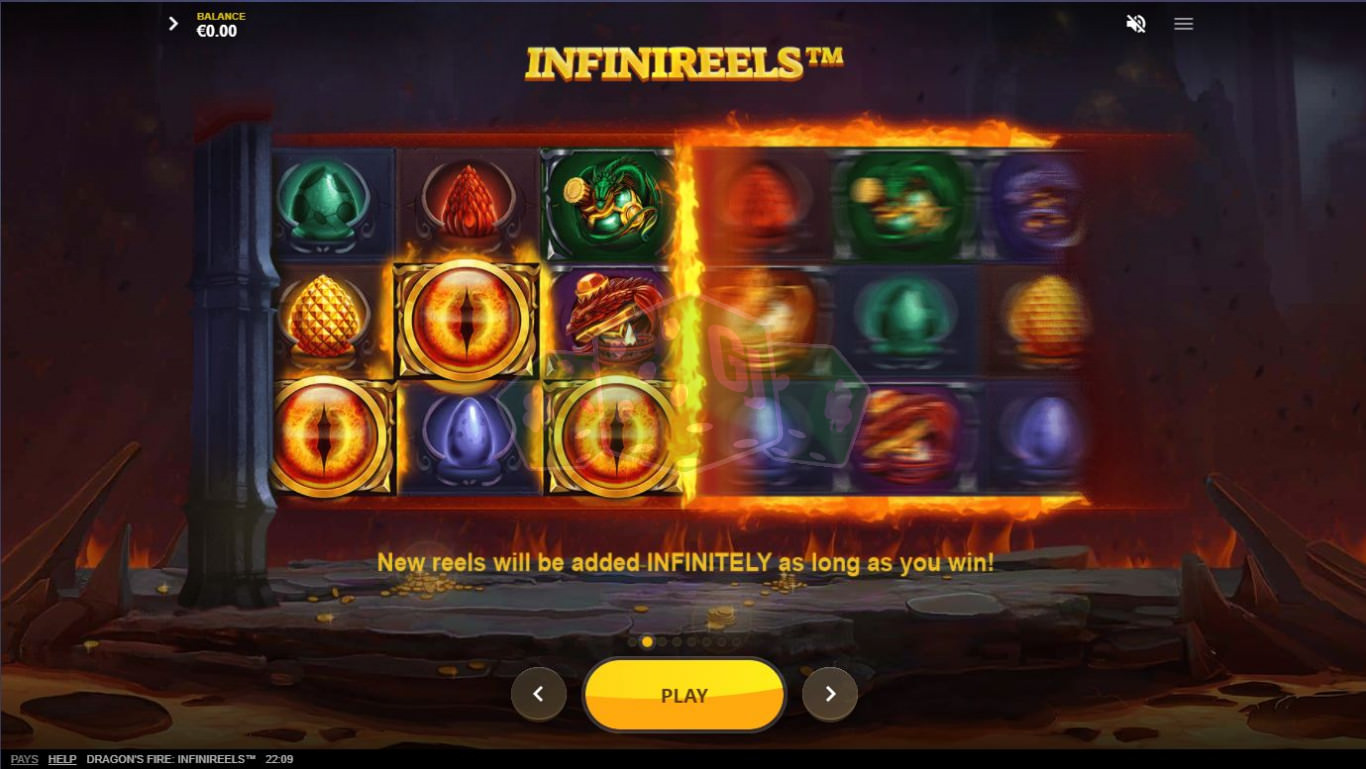The image size is (1366, 769).
Task: Click the red dragon treasure symbol
Action: [x=611, y=318]
